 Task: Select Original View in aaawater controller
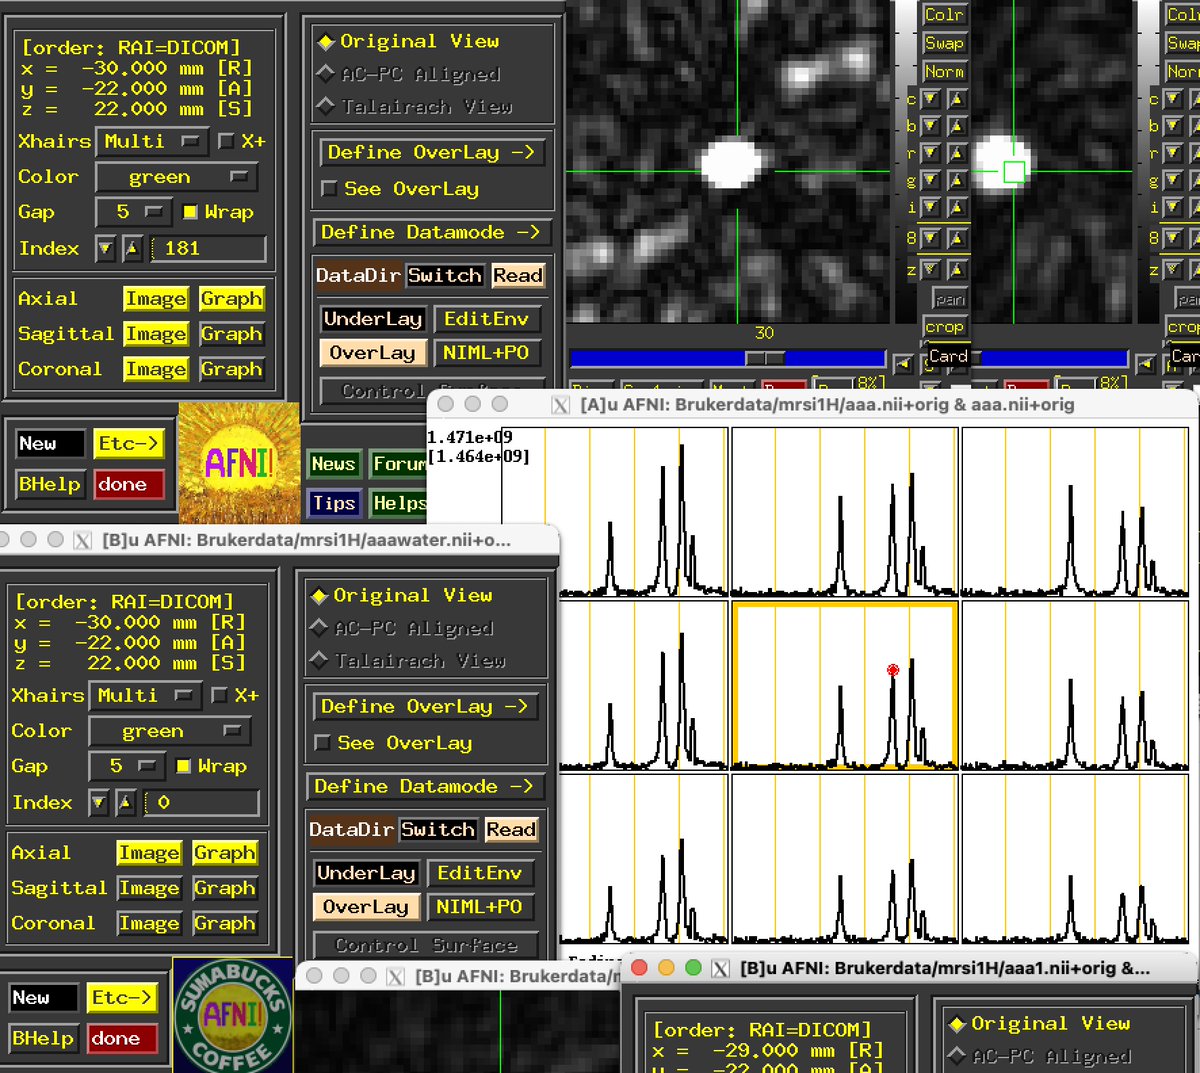coord(401,595)
